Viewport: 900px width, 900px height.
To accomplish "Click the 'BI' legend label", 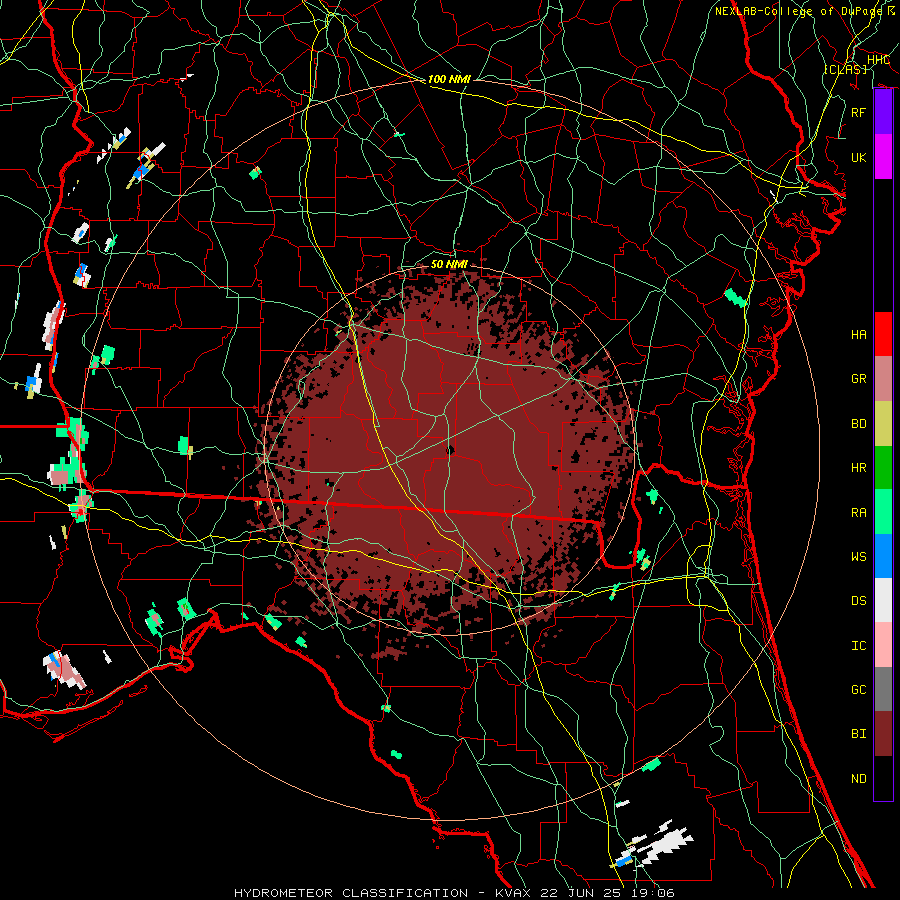I will click(859, 734).
